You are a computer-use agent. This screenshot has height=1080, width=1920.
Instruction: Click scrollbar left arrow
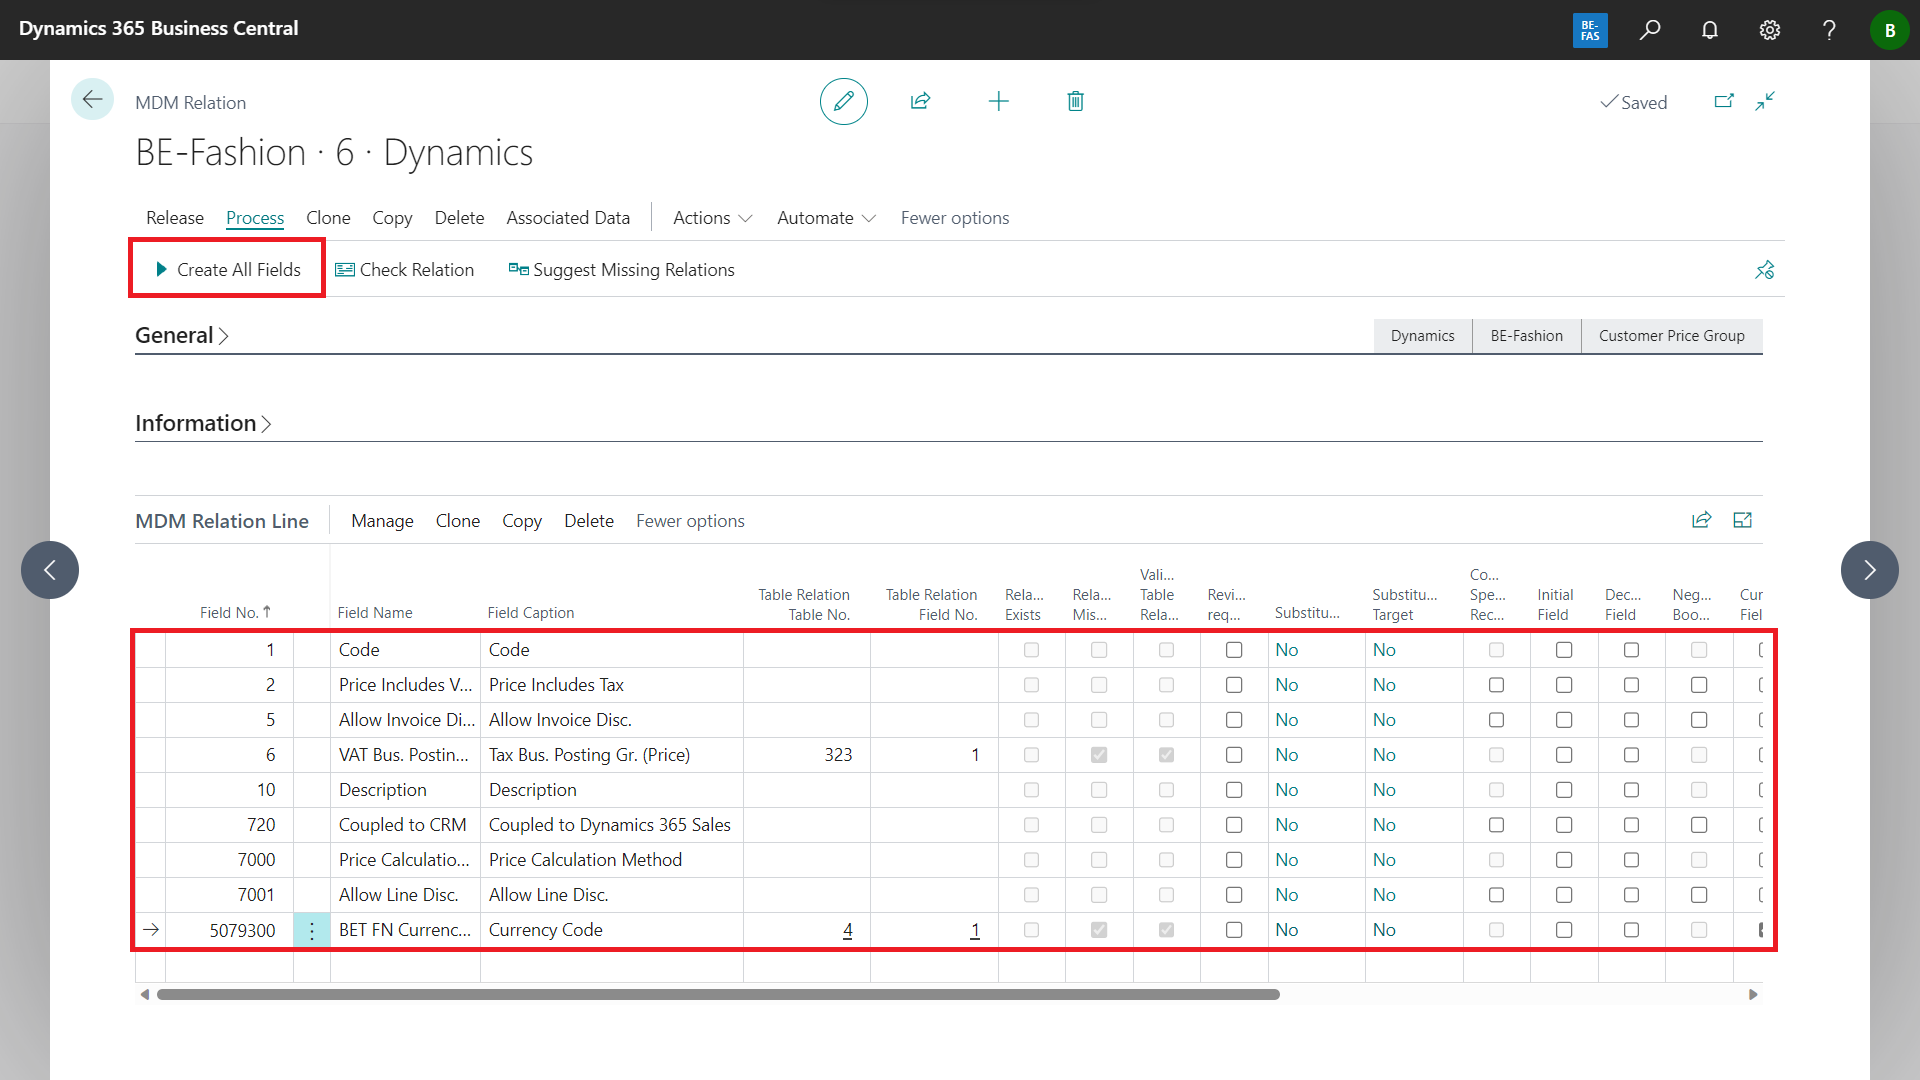point(145,994)
